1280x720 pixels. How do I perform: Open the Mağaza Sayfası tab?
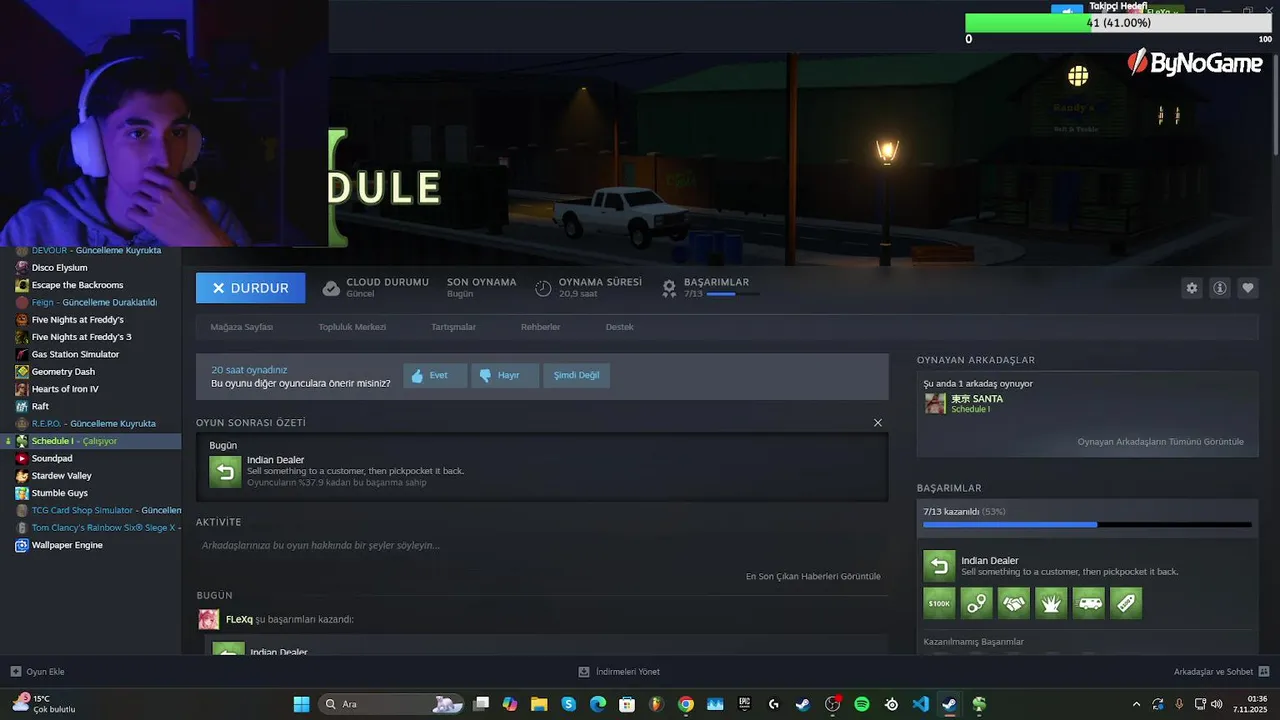click(241, 327)
